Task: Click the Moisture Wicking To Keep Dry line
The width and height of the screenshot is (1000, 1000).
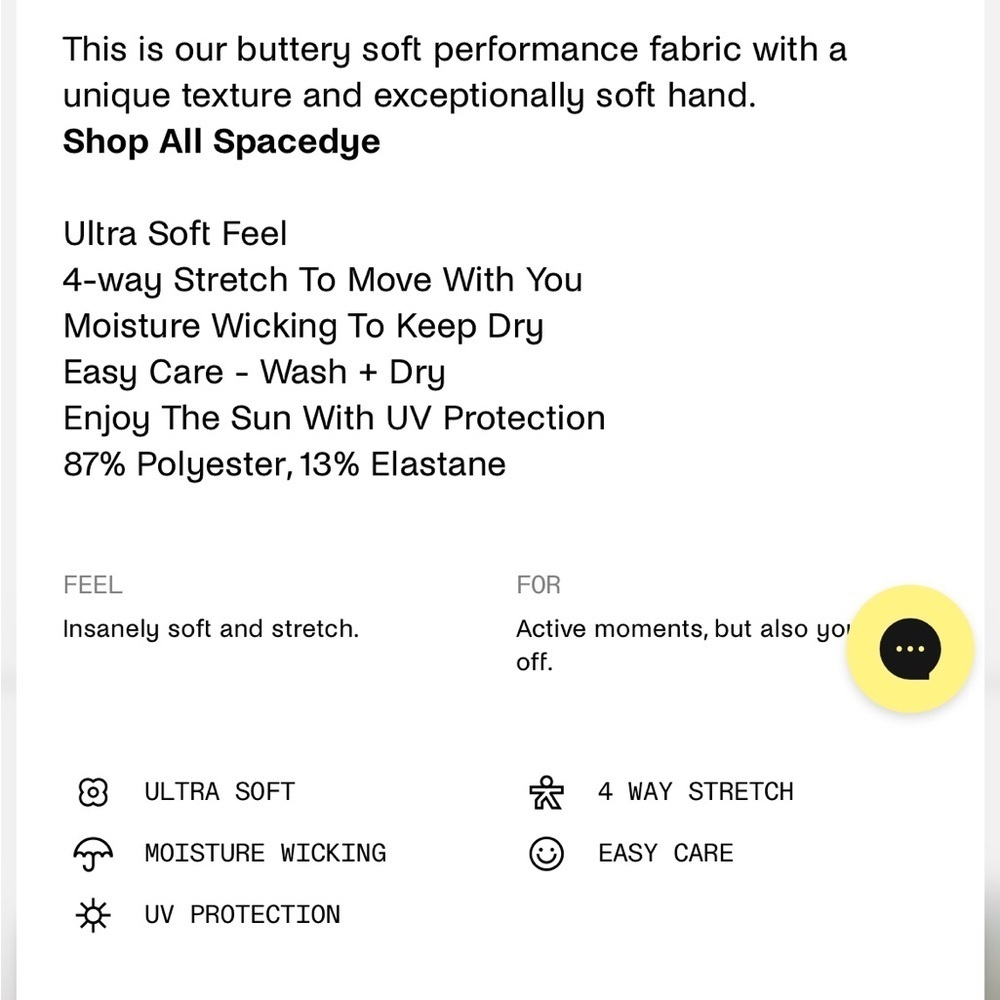Action: (304, 327)
